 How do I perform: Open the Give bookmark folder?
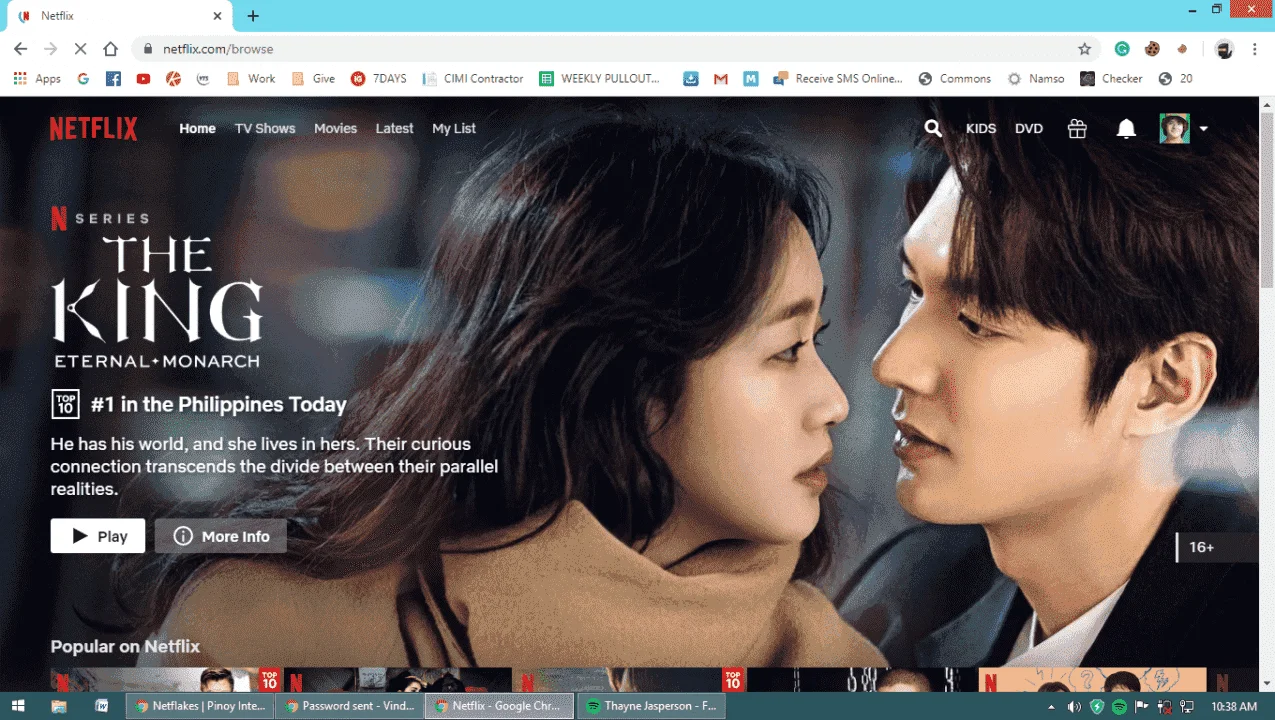313,79
